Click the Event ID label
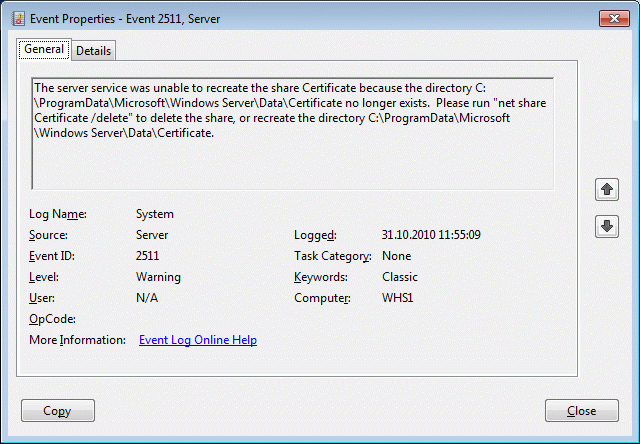 pos(52,256)
